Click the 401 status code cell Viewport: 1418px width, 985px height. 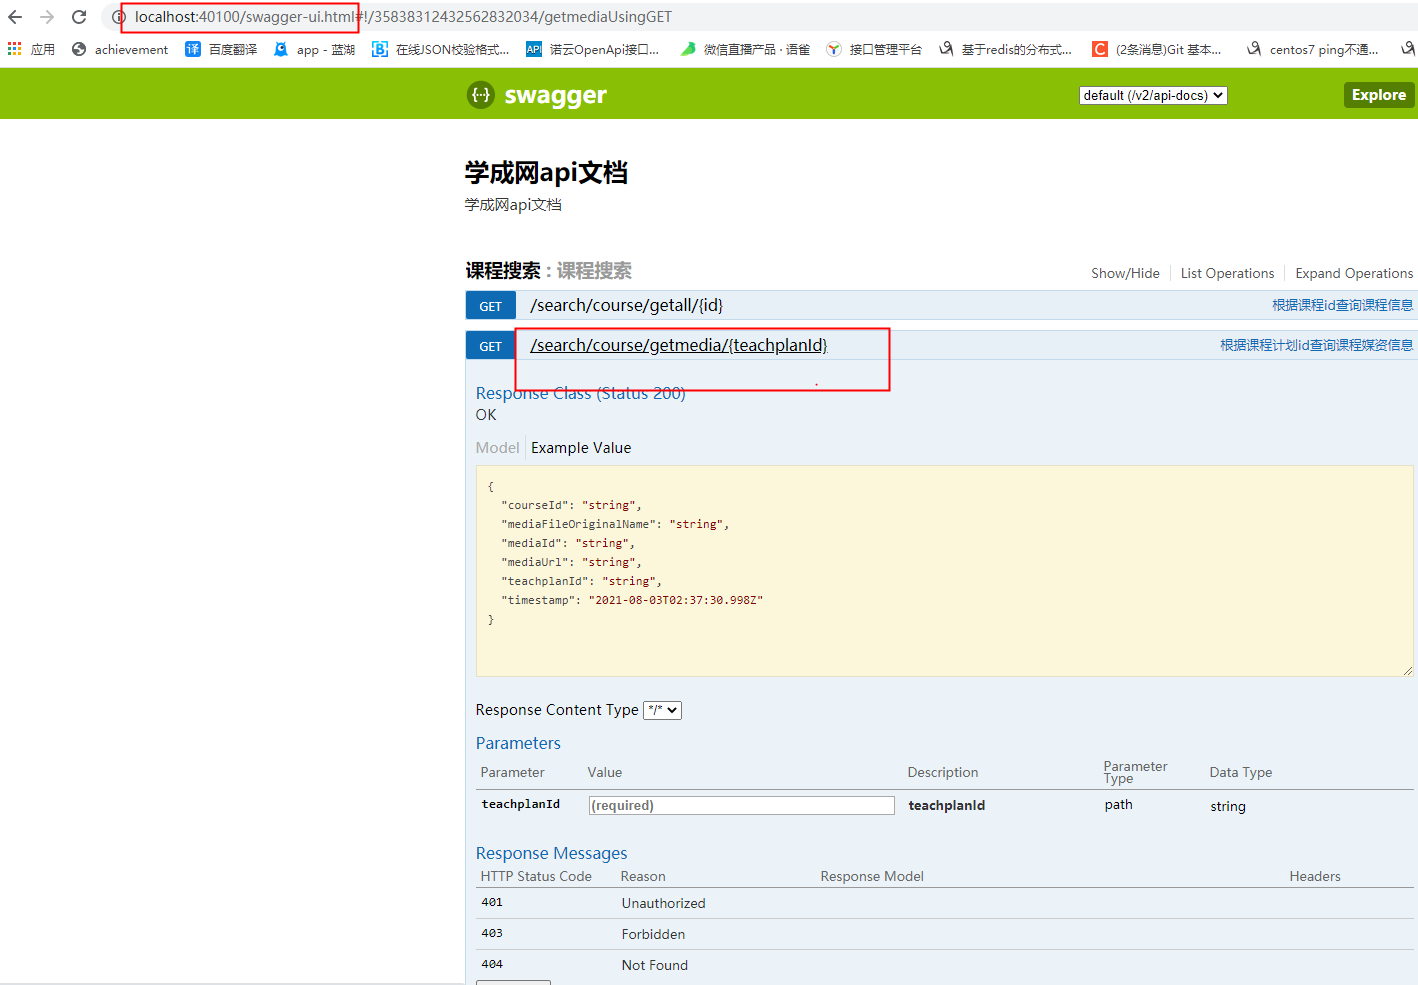492,902
